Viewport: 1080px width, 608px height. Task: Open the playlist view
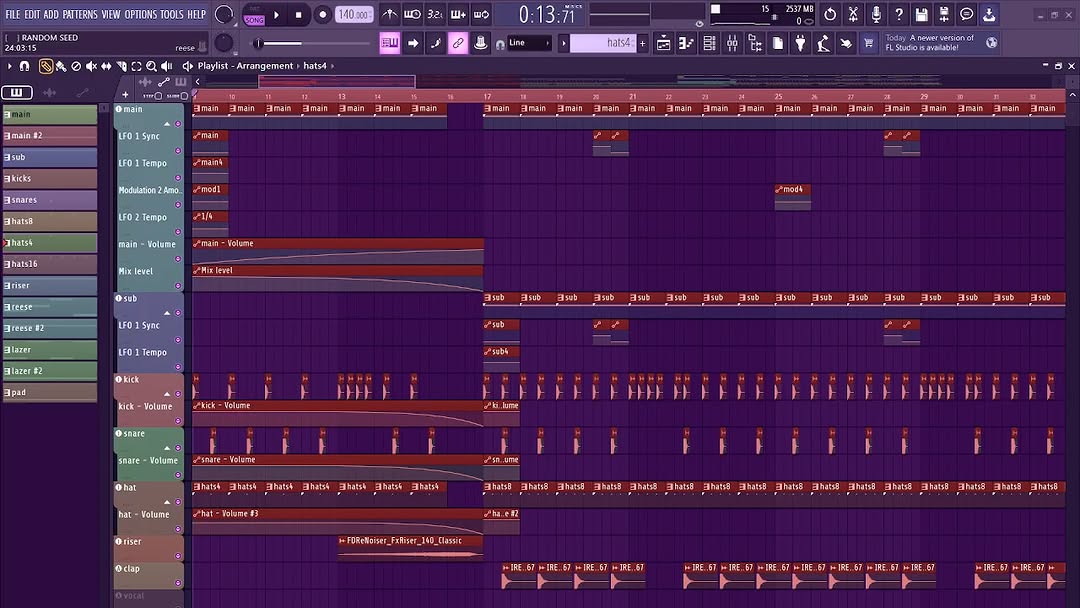tap(663, 43)
